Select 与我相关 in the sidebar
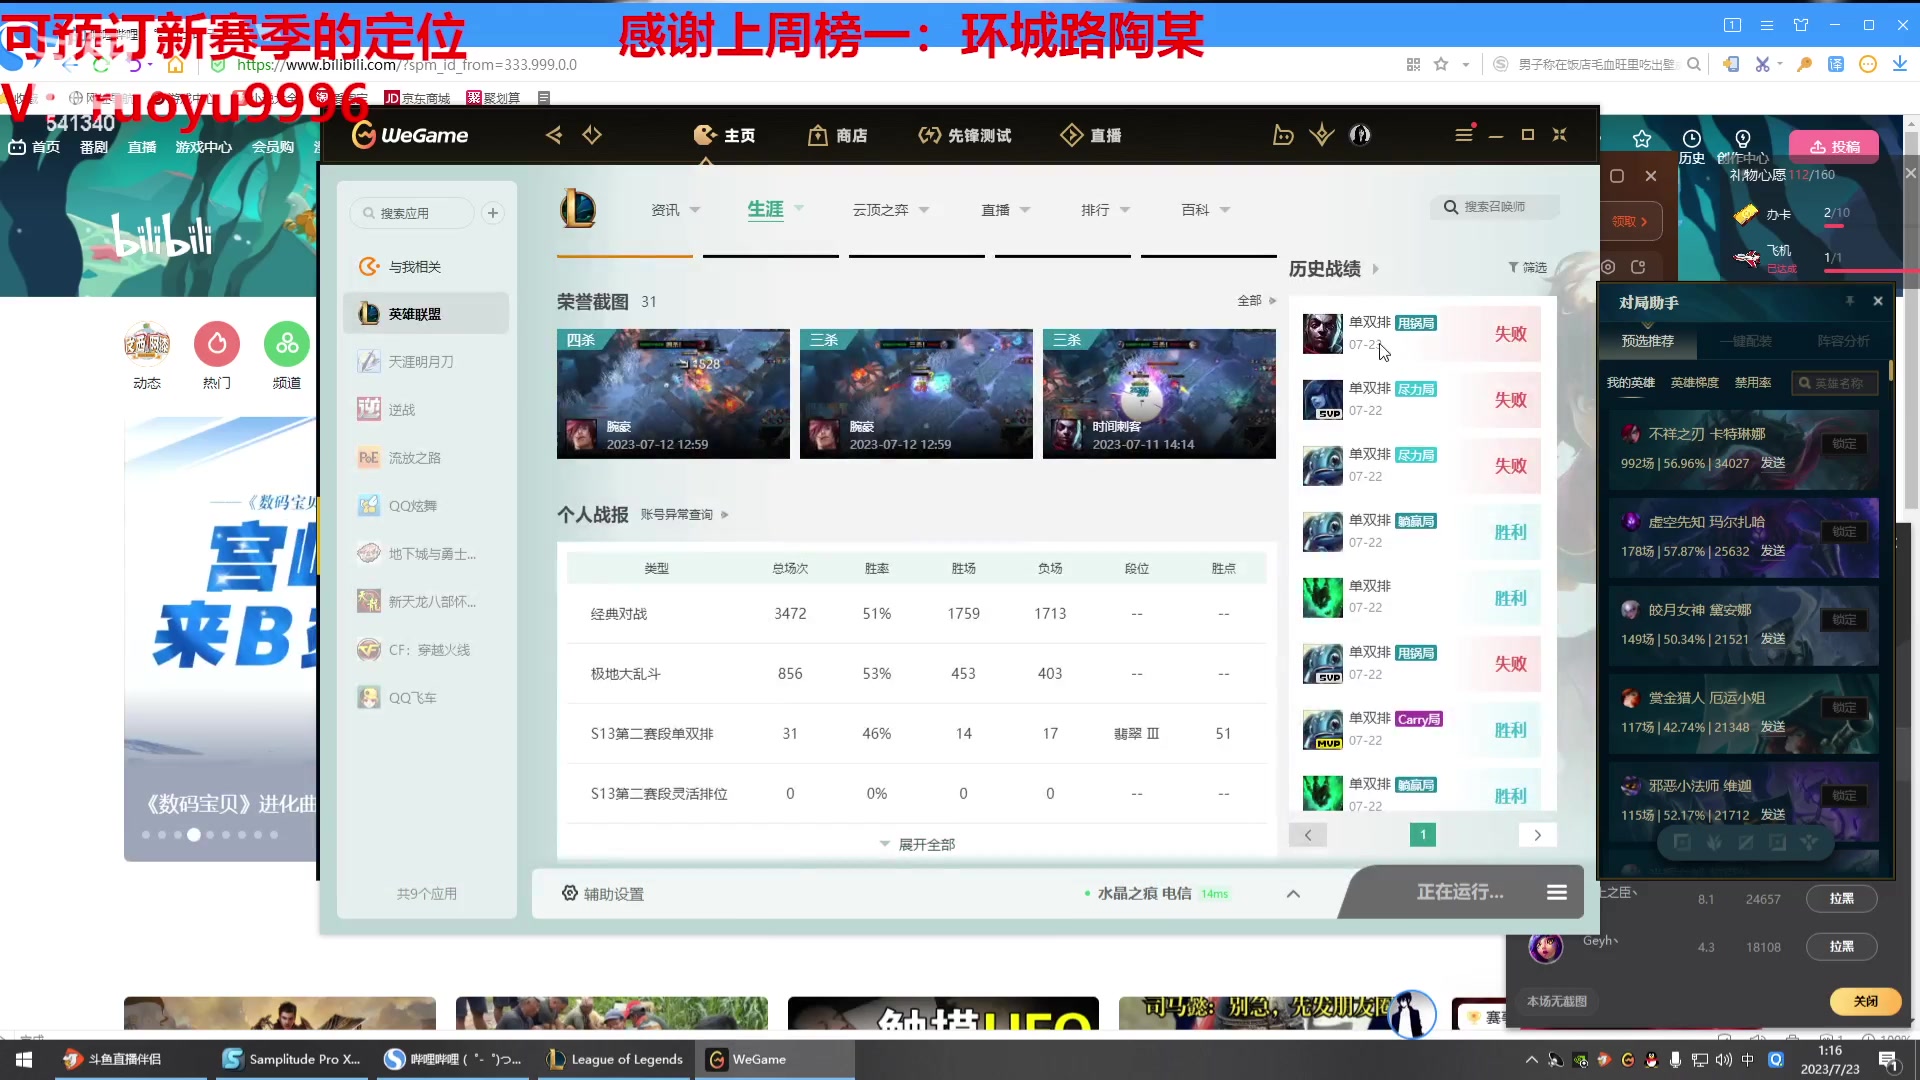This screenshot has width=1920, height=1080. pos(426,266)
